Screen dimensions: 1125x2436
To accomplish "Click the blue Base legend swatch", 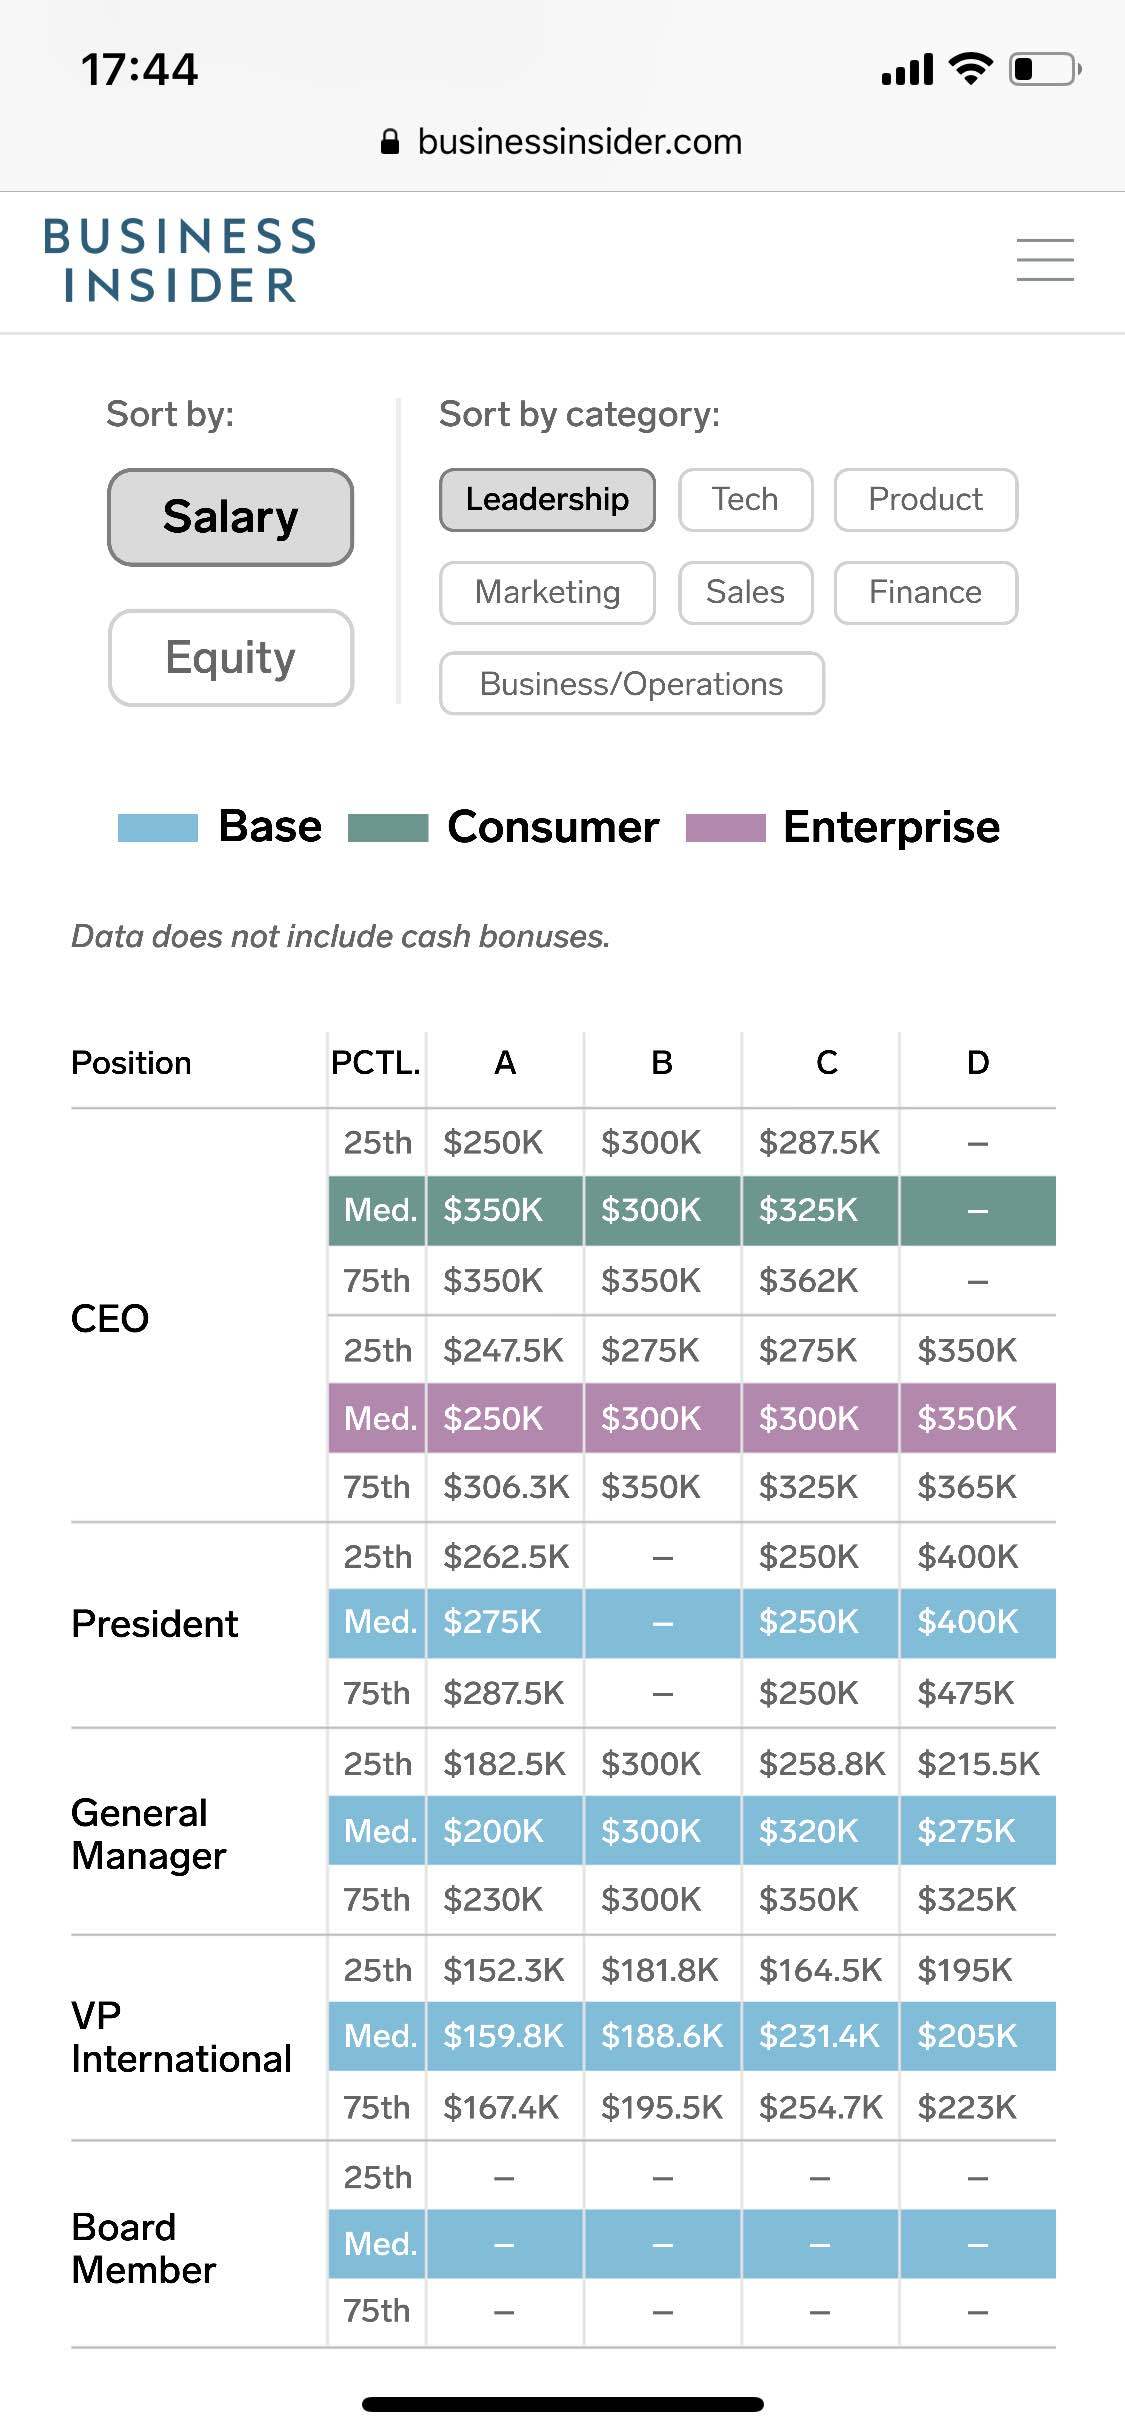I will pos(158,828).
